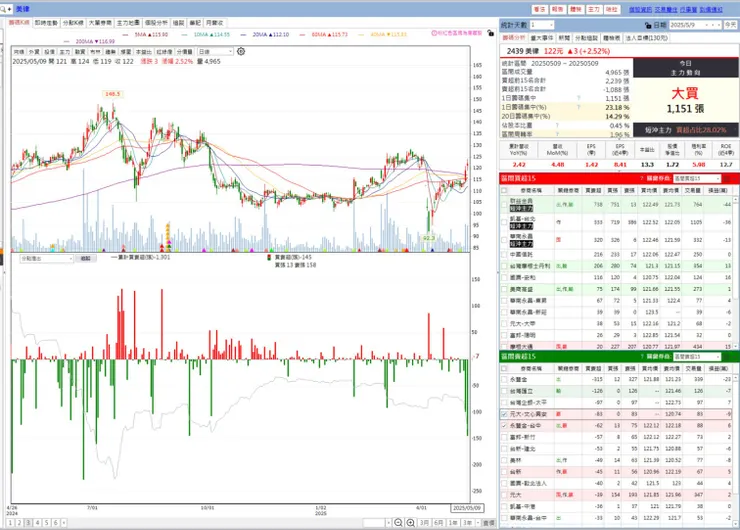Open the 法人目標(130元) tab
Image resolution: width=740 pixels, height=530 pixels.
point(646,38)
